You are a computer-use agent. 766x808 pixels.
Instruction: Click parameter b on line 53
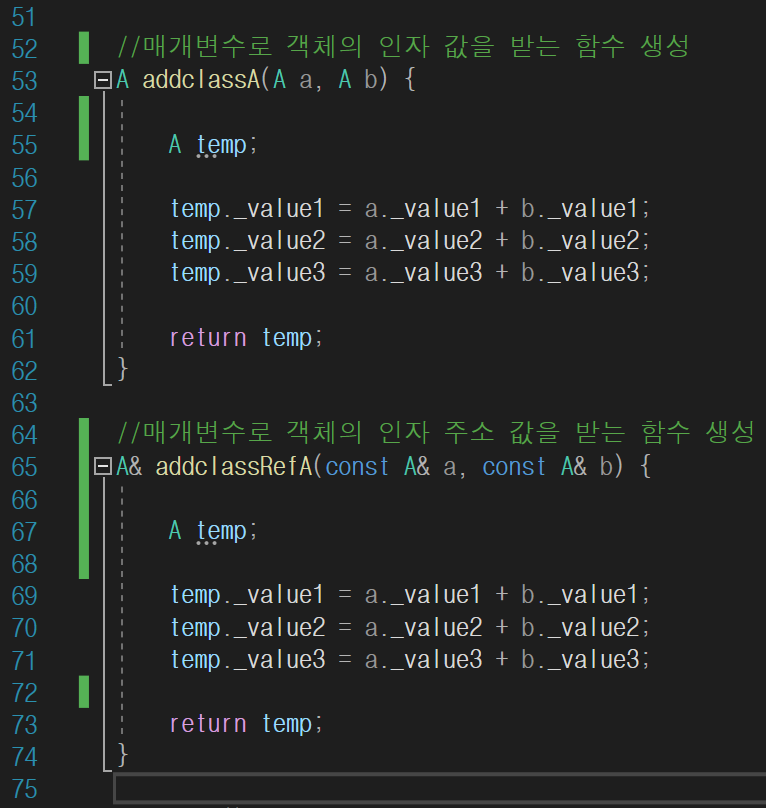pos(371,80)
